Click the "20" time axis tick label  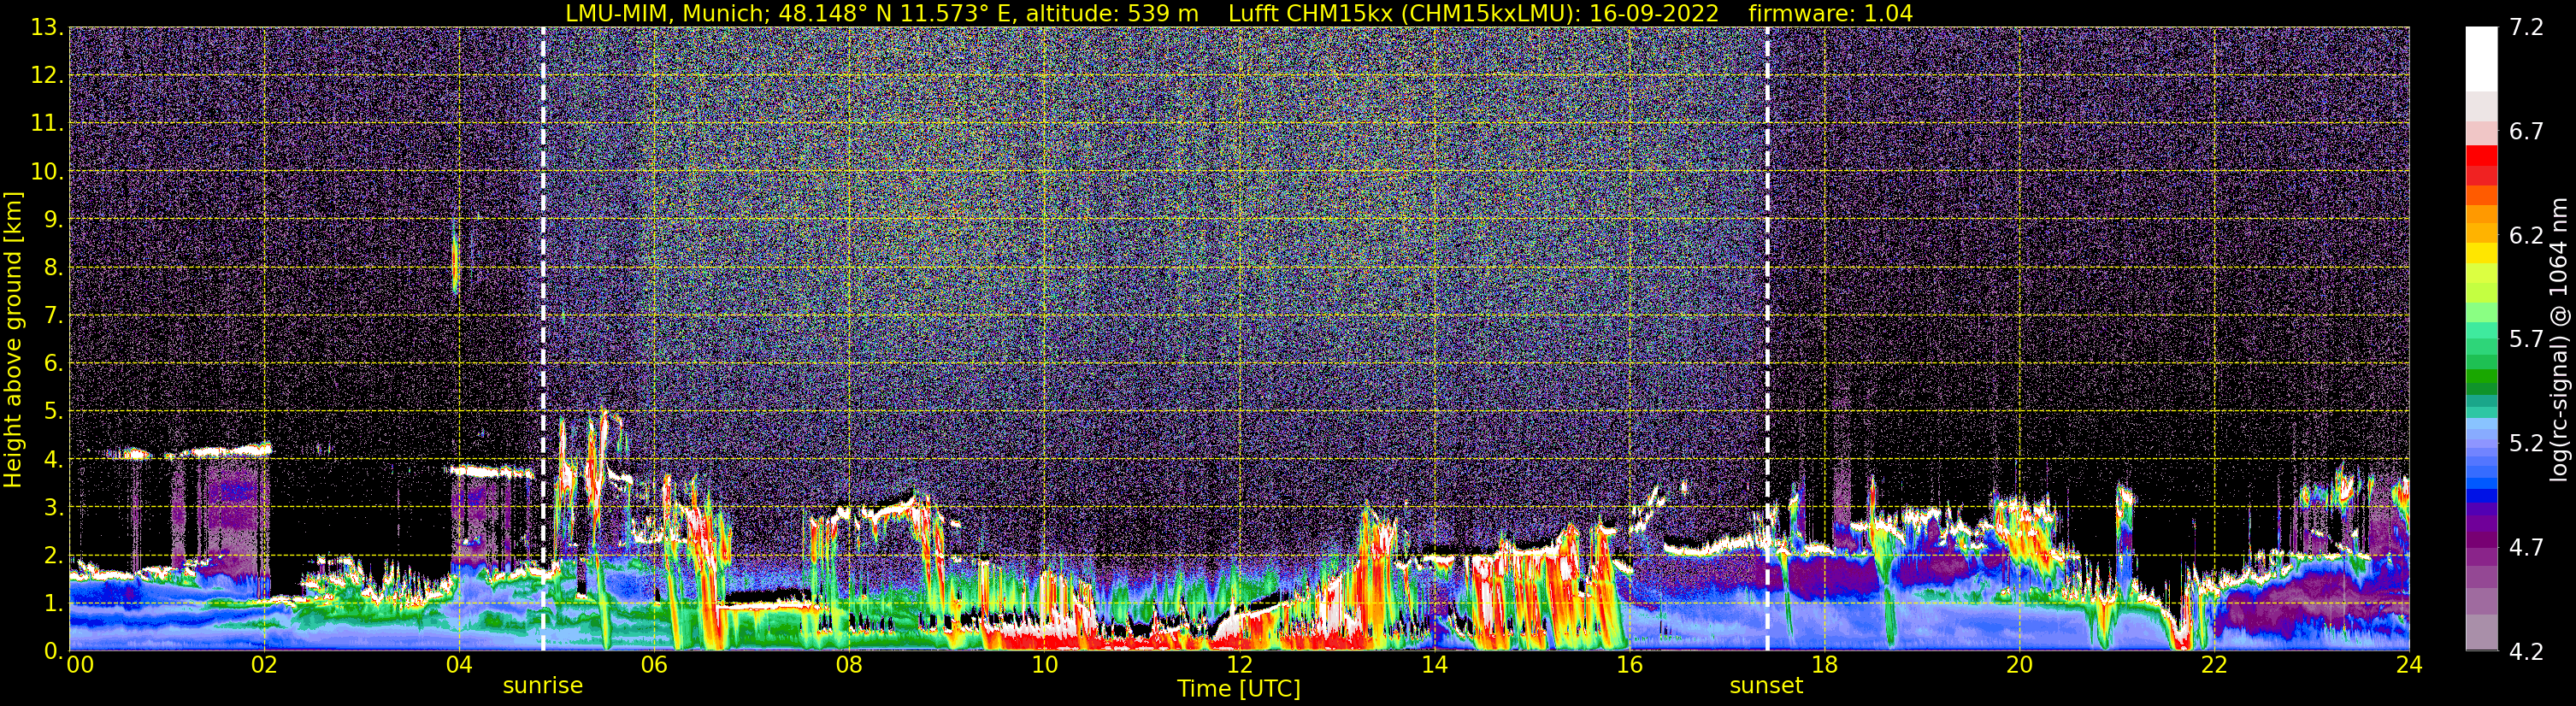click(x=2019, y=665)
